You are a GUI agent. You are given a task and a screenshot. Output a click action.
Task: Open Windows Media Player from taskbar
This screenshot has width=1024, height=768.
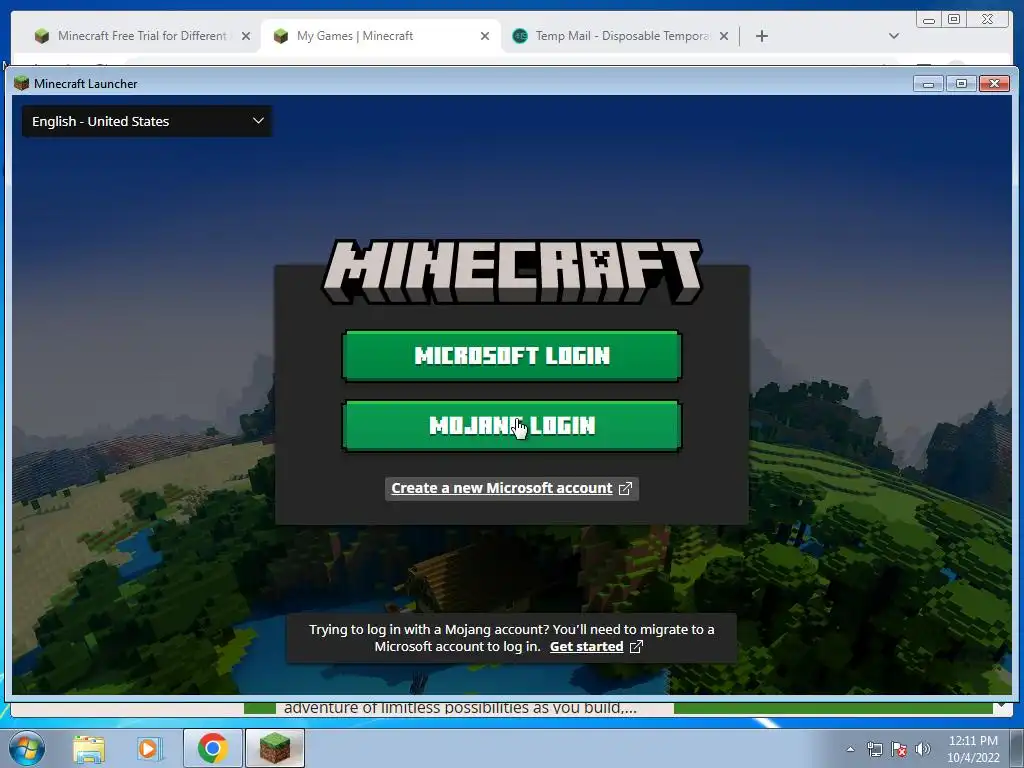tap(149, 748)
